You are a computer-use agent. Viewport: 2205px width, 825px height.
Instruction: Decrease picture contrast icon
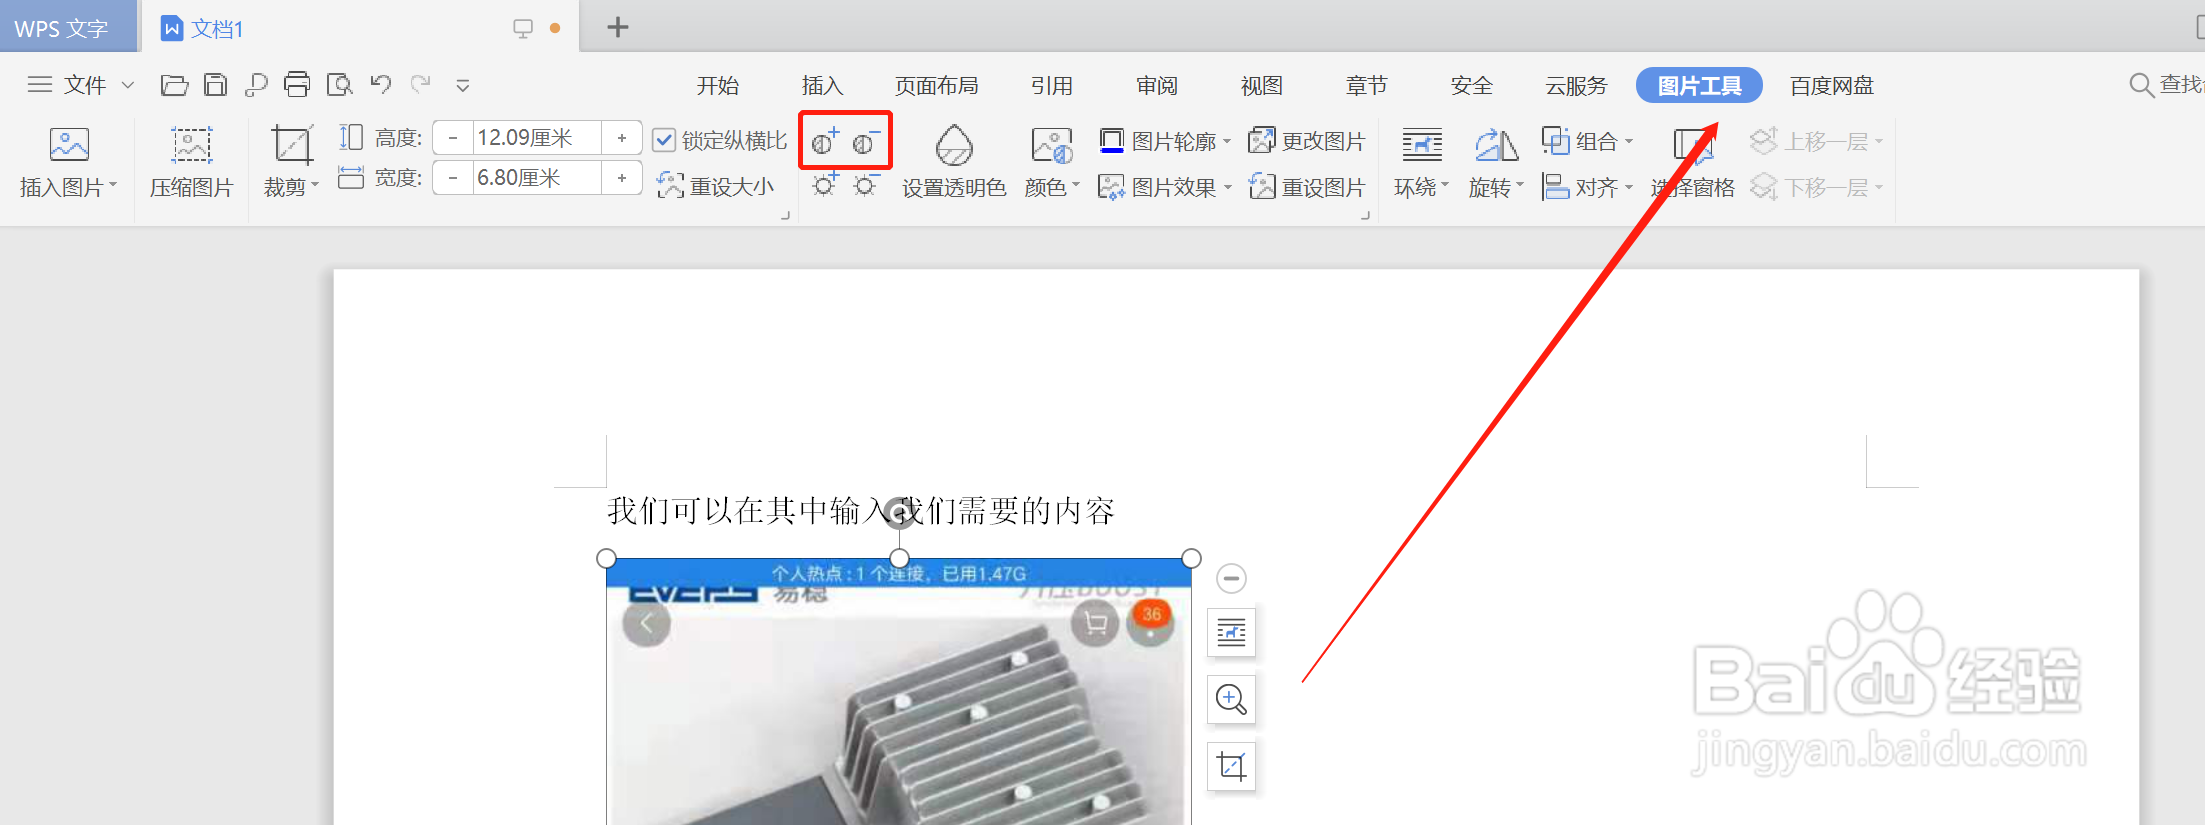tap(866, 142)
